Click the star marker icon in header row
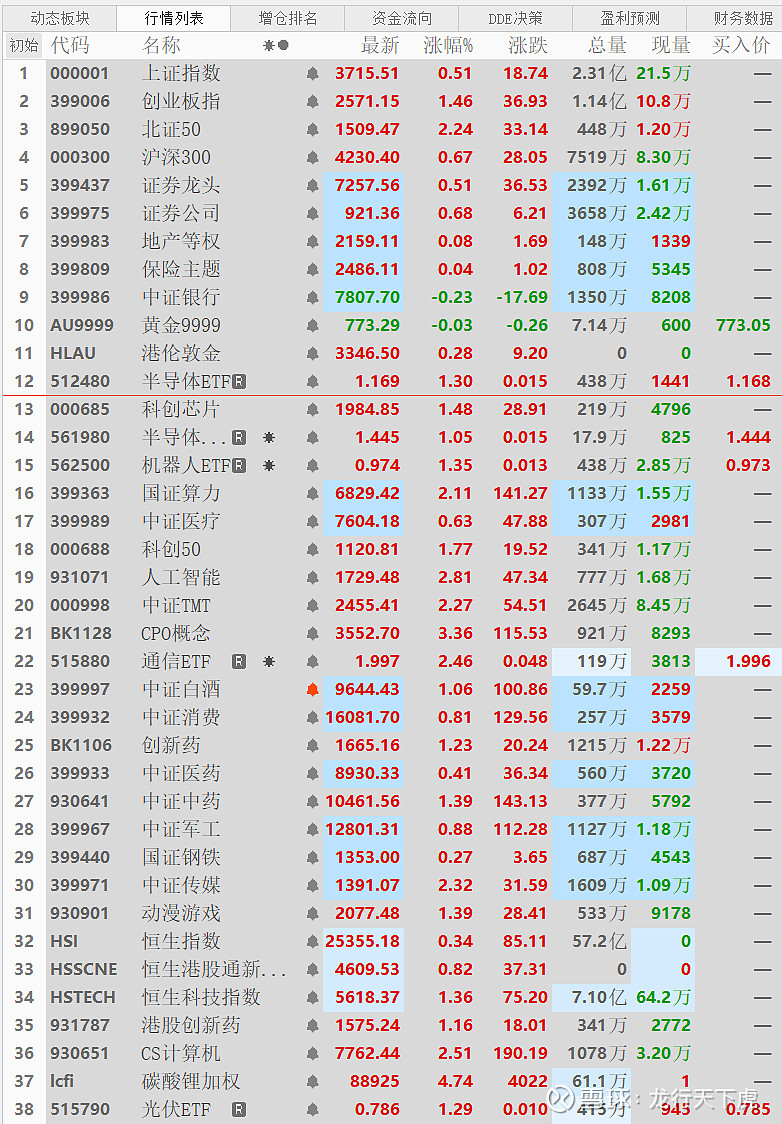The width and height of the screenshot is (782, 1124). coord(268,46)
